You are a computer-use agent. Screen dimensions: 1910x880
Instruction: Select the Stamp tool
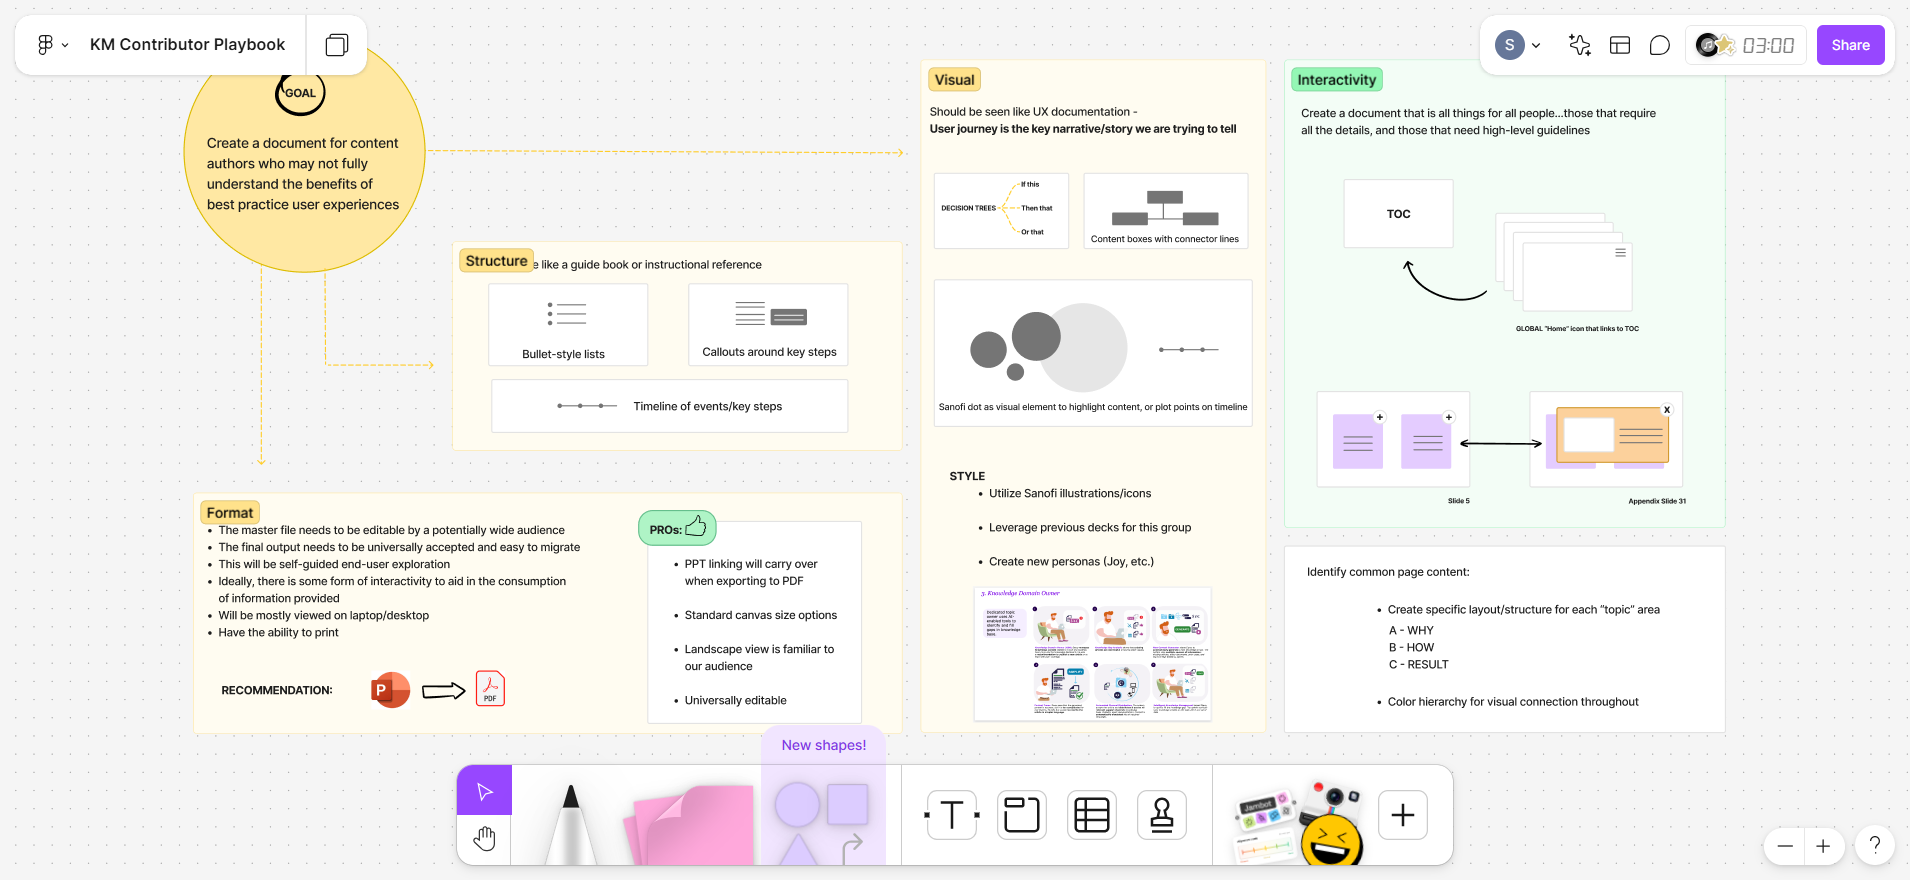(1161, 815)
